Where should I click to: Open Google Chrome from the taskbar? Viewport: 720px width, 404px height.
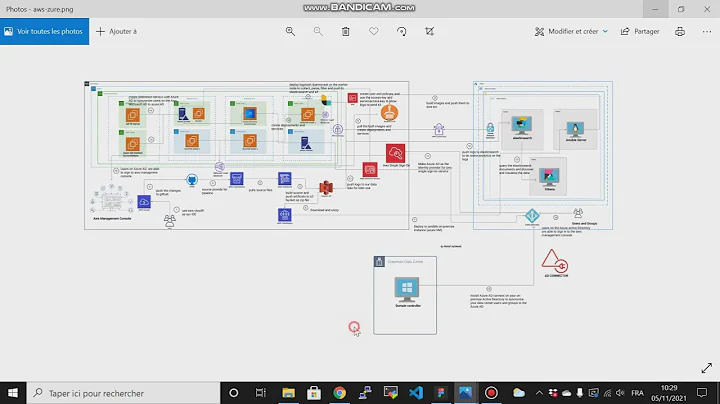pyautogui.click(x=340, y=393)
